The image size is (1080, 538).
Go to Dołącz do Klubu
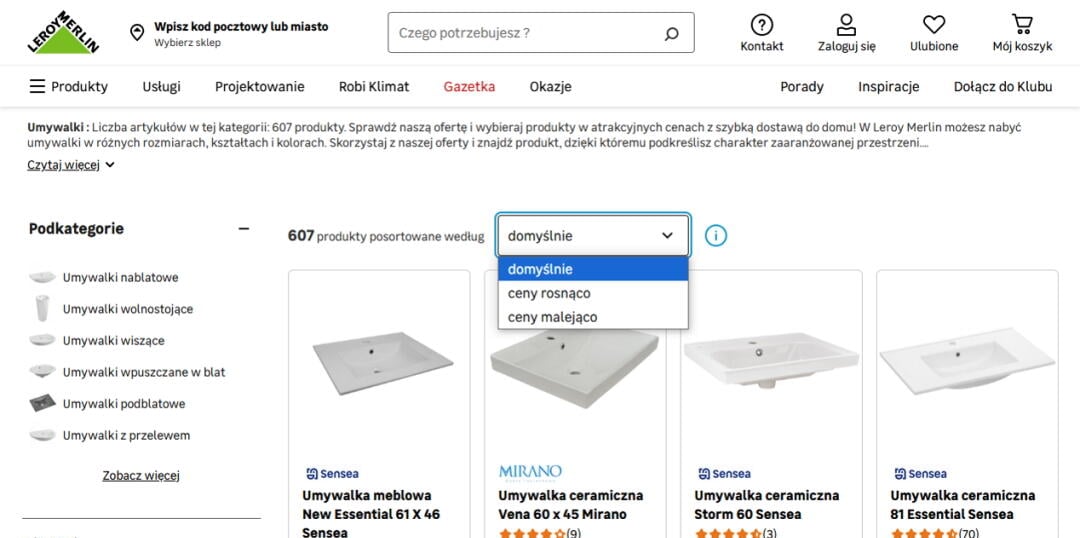tap(1002, 86)
